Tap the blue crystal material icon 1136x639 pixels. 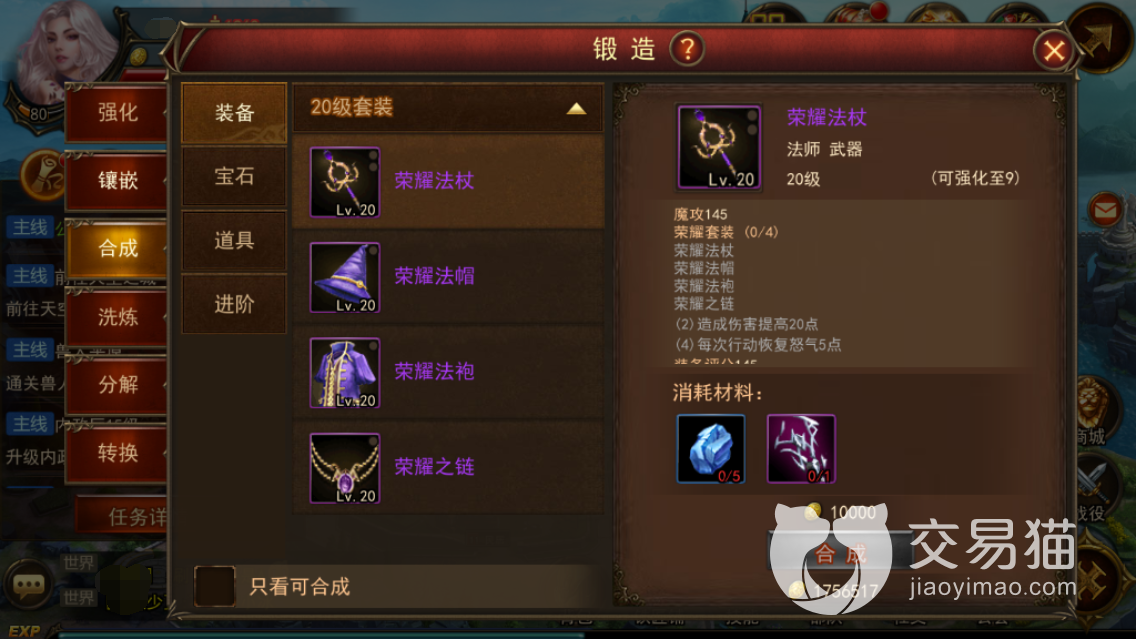[711, 449]
